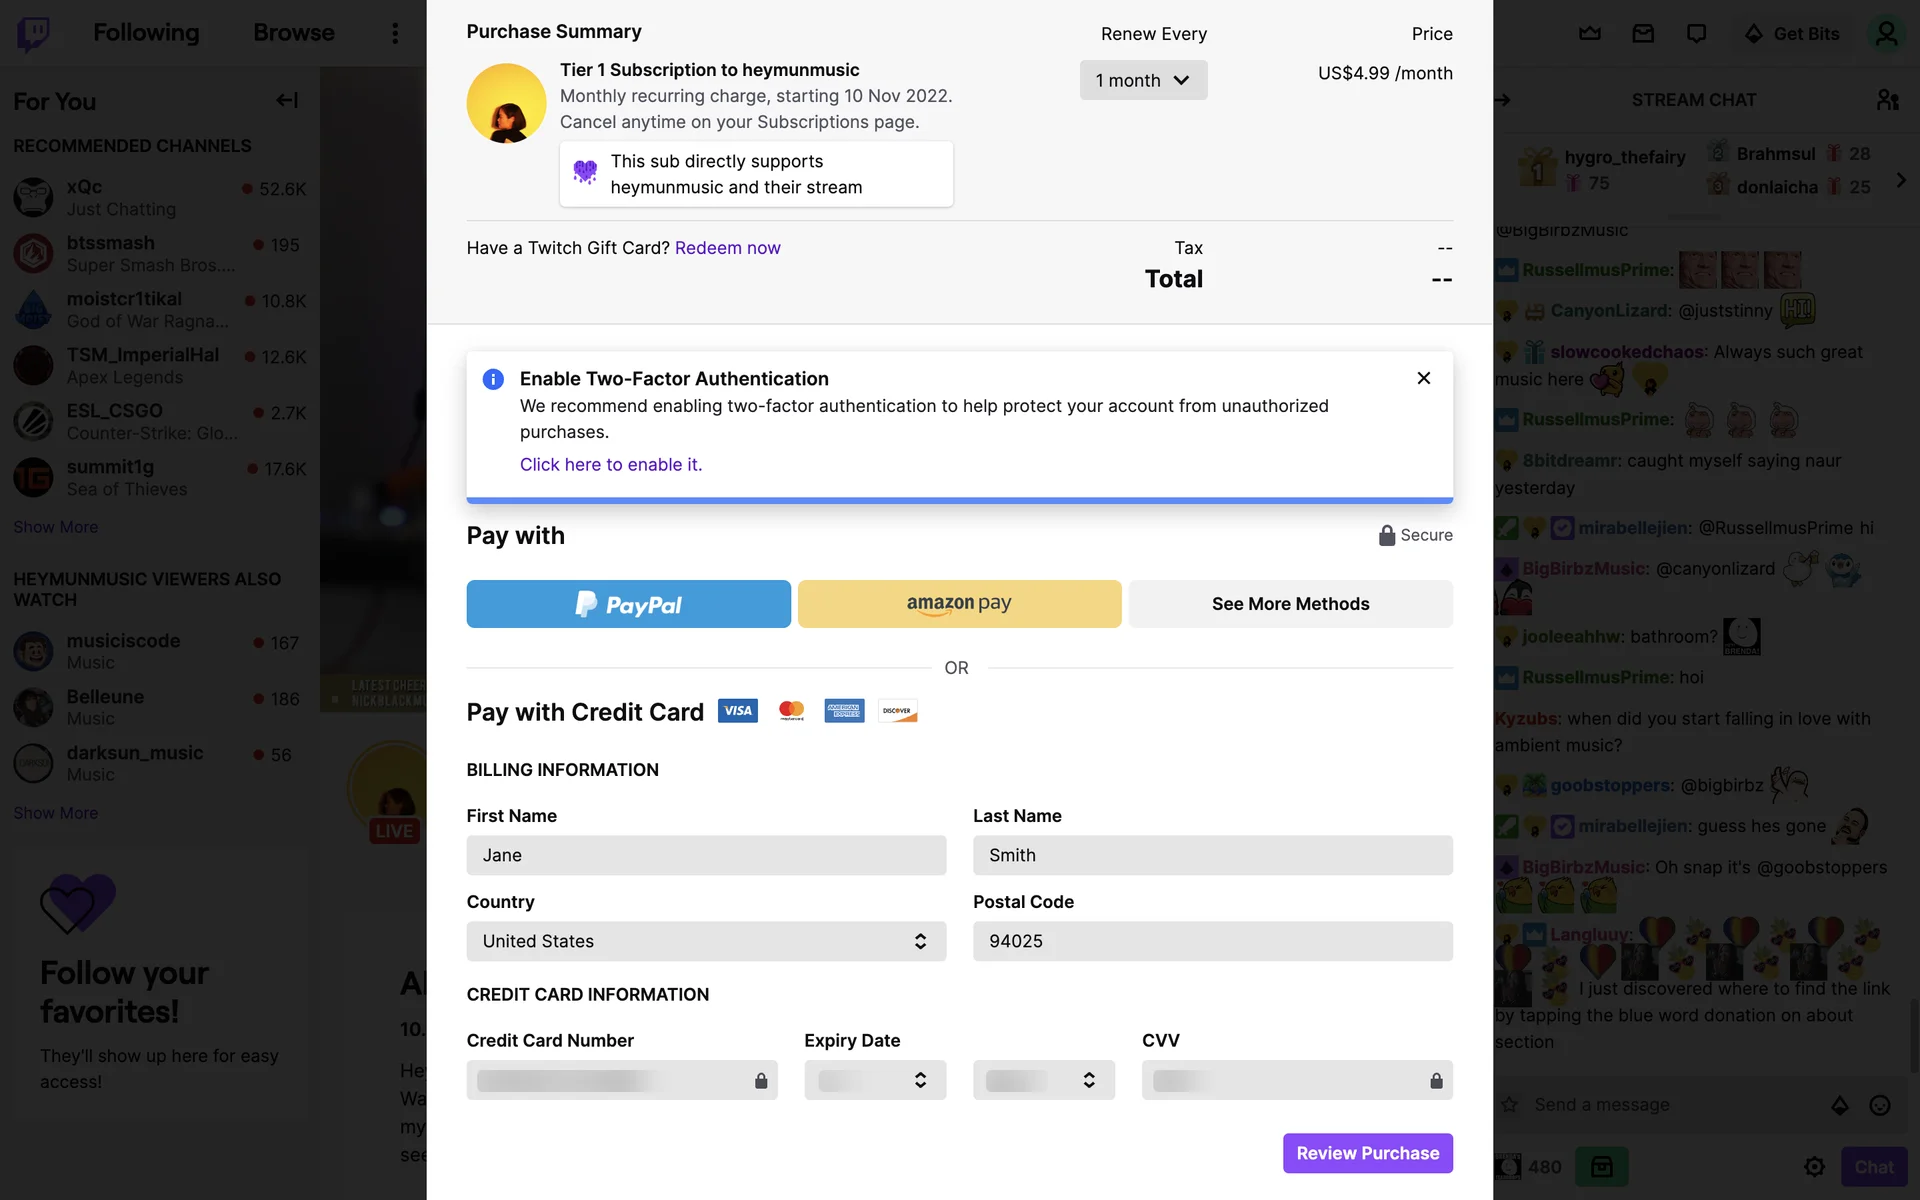This screenshot has height=1200, width=1920.
Task: Open the Browse tab
Action: coord(294,33)
